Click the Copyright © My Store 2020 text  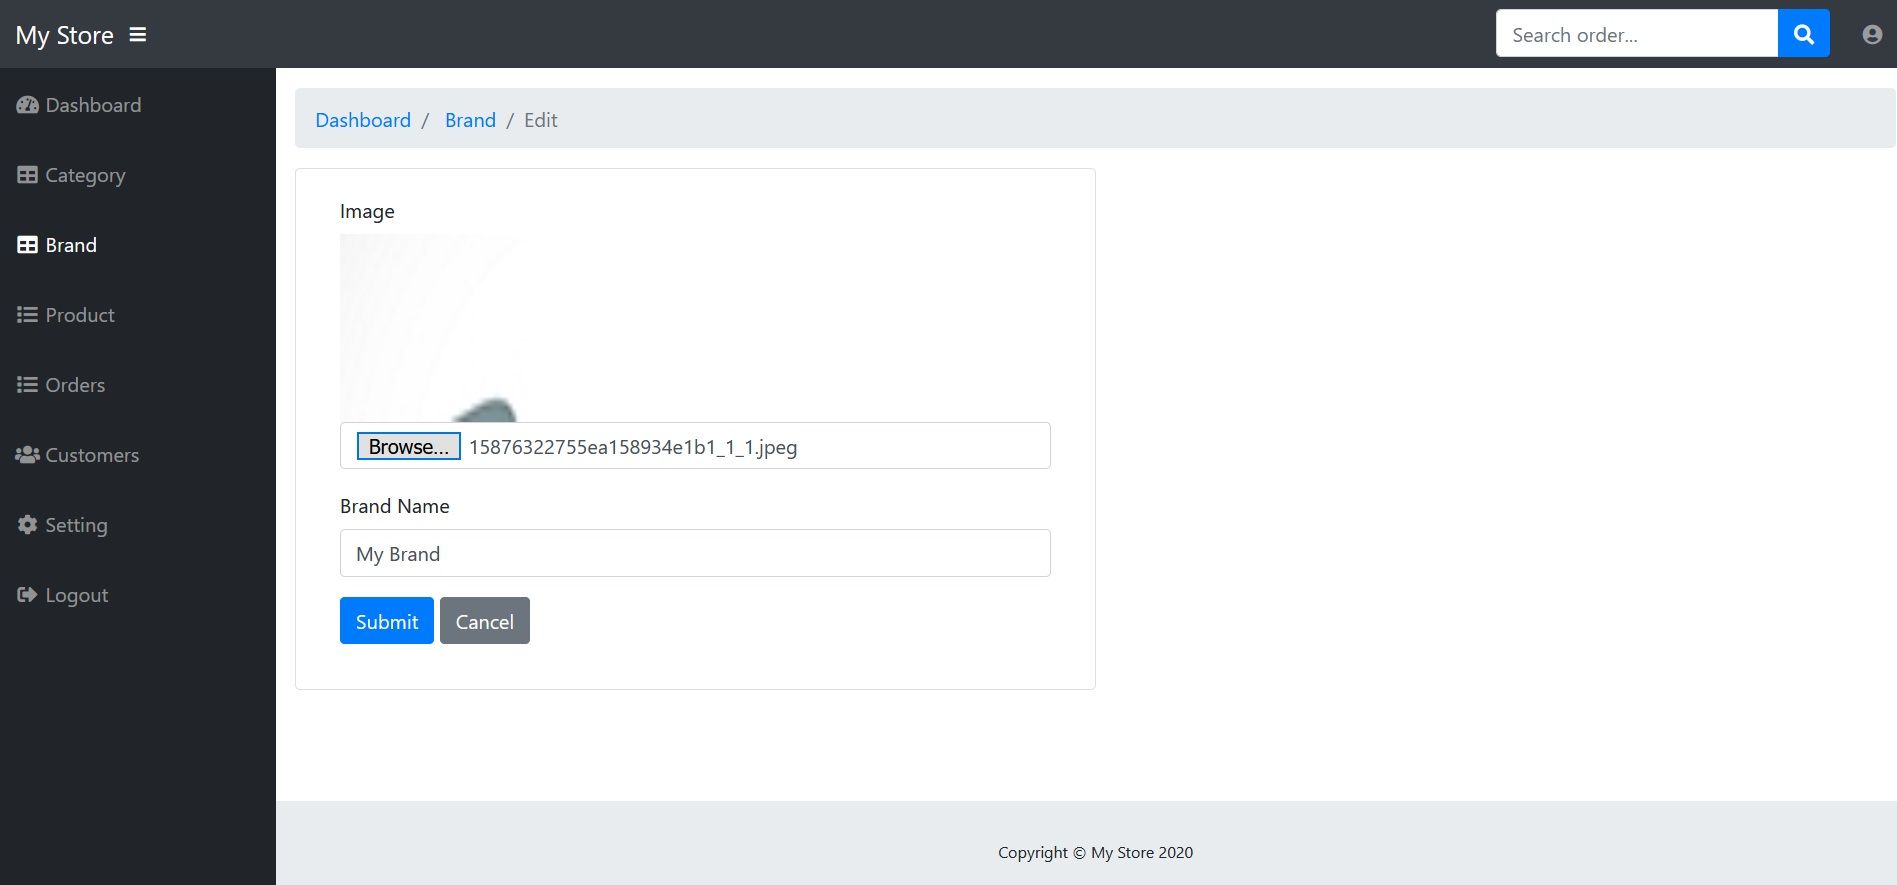click(1095, 852)
